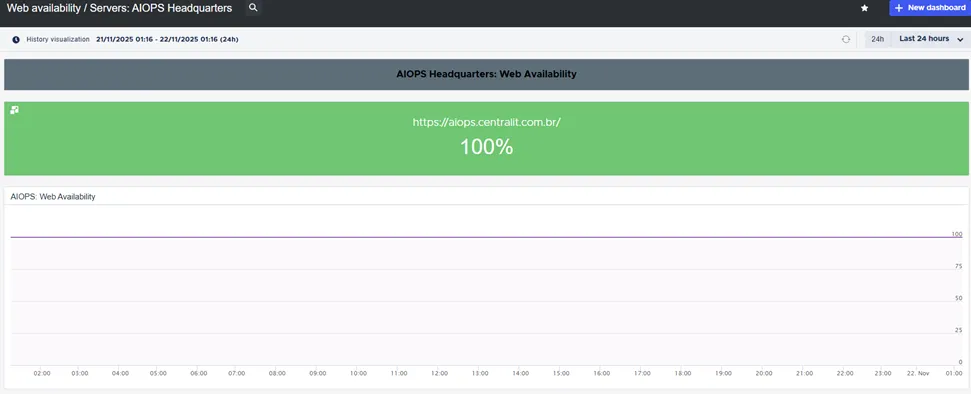Click the 12:00 label on time axis
The image size is (971, 394).
440,374
